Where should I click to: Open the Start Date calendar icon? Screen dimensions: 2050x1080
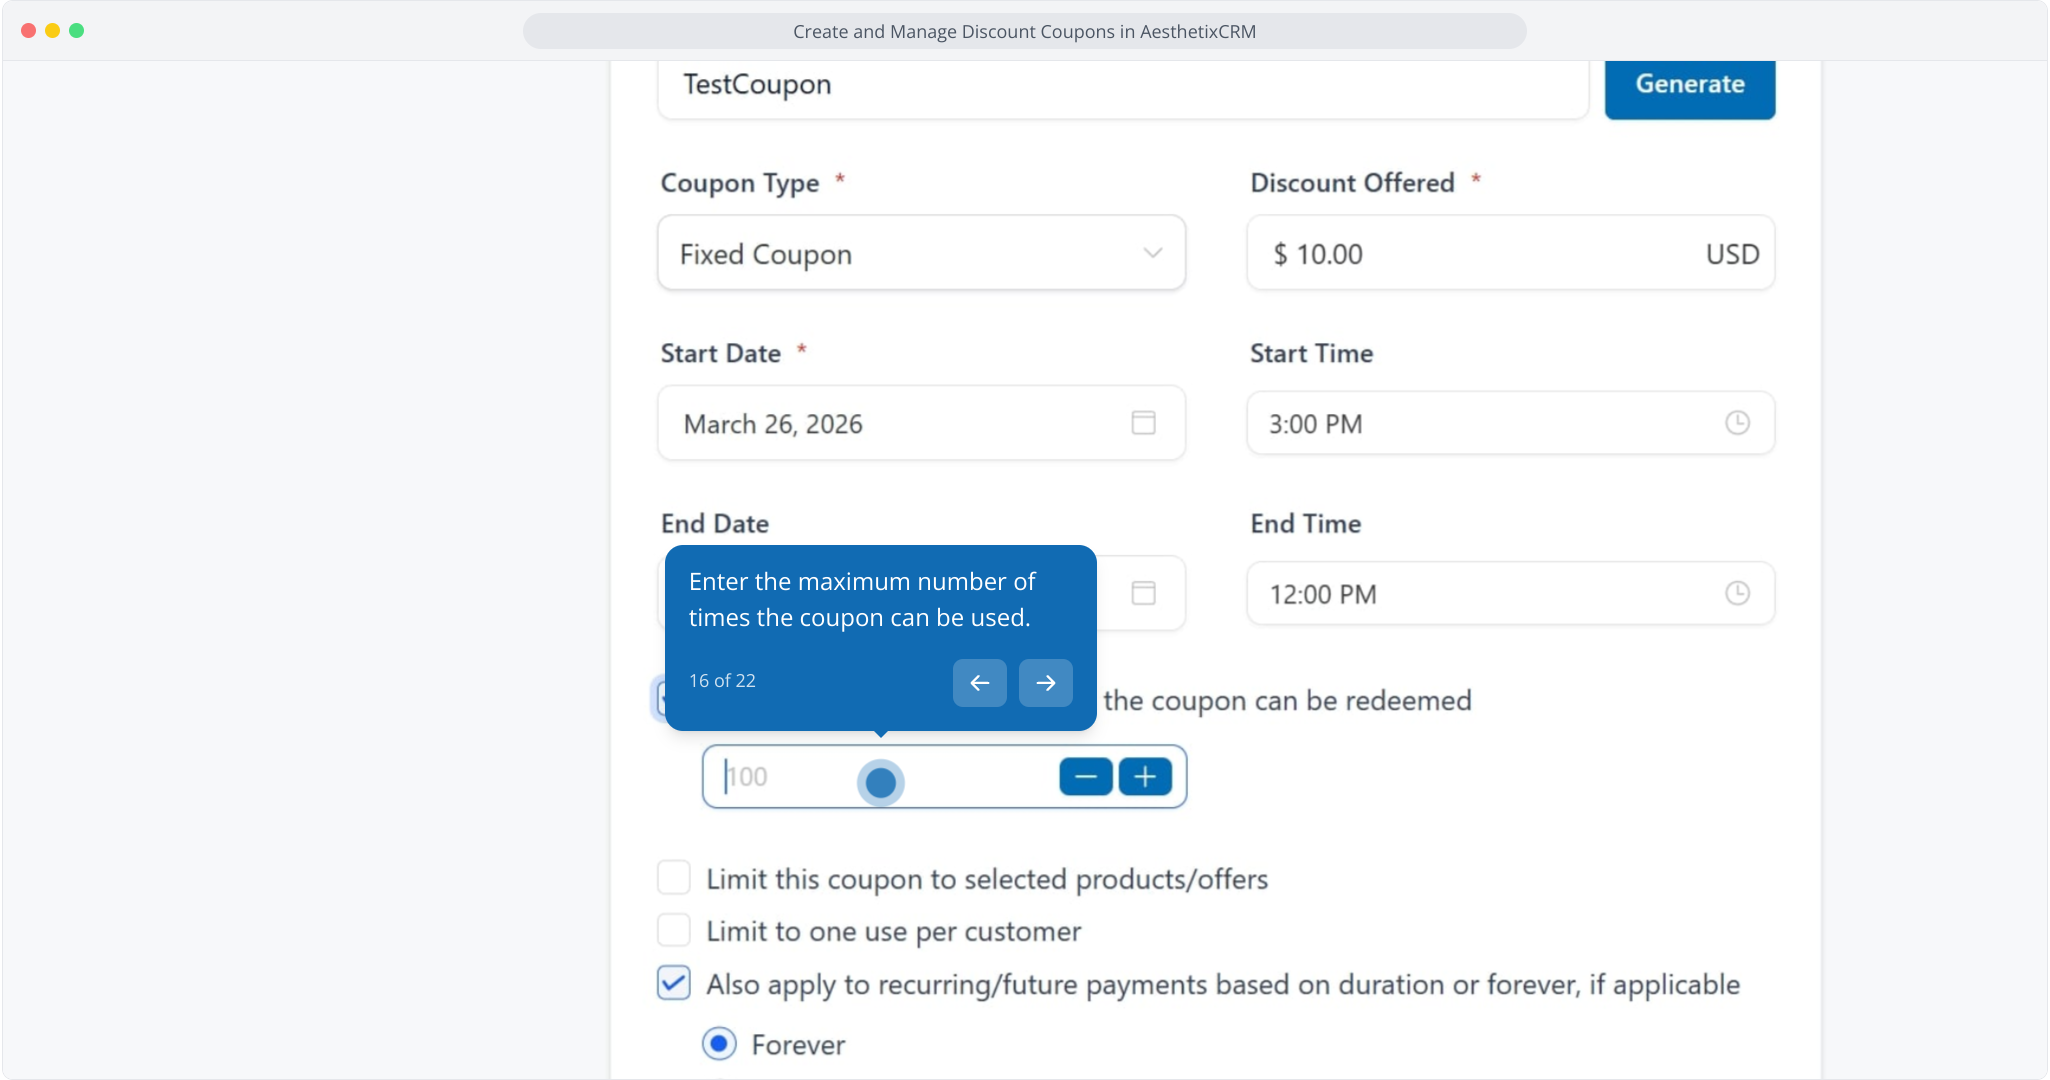1143,423
